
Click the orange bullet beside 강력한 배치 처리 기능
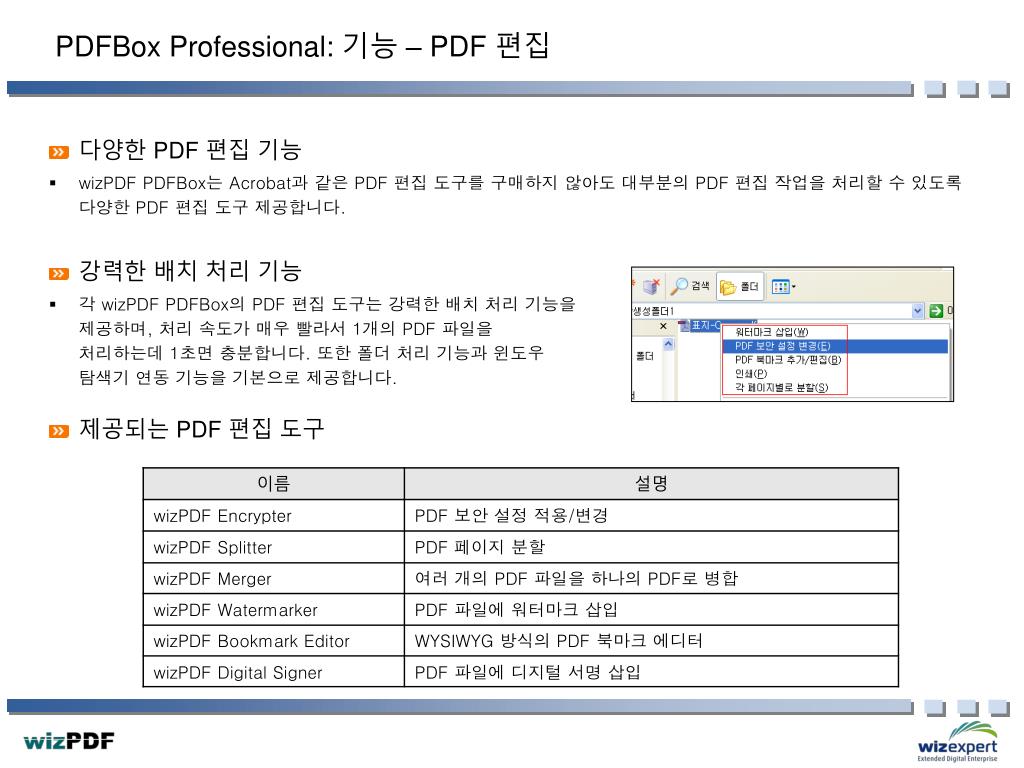click(59, 273)
